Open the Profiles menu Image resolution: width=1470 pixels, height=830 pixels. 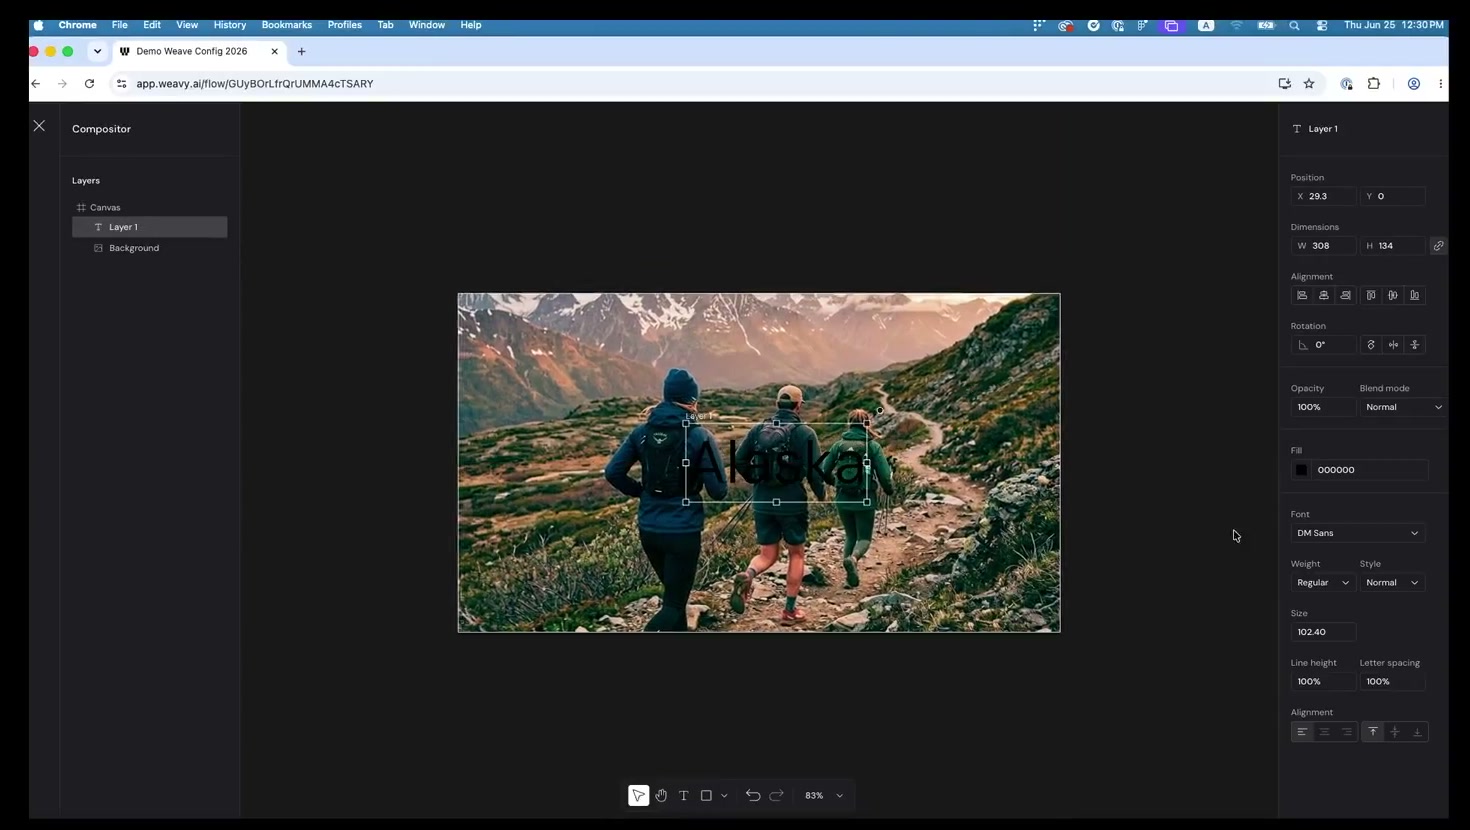(345, 25)
